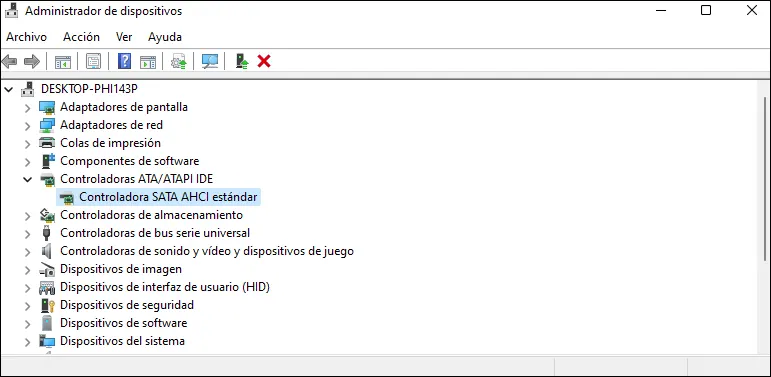The image size is (771, 377).
Task: Select Adaptadores de red label
Action: (x=112, y=125)
